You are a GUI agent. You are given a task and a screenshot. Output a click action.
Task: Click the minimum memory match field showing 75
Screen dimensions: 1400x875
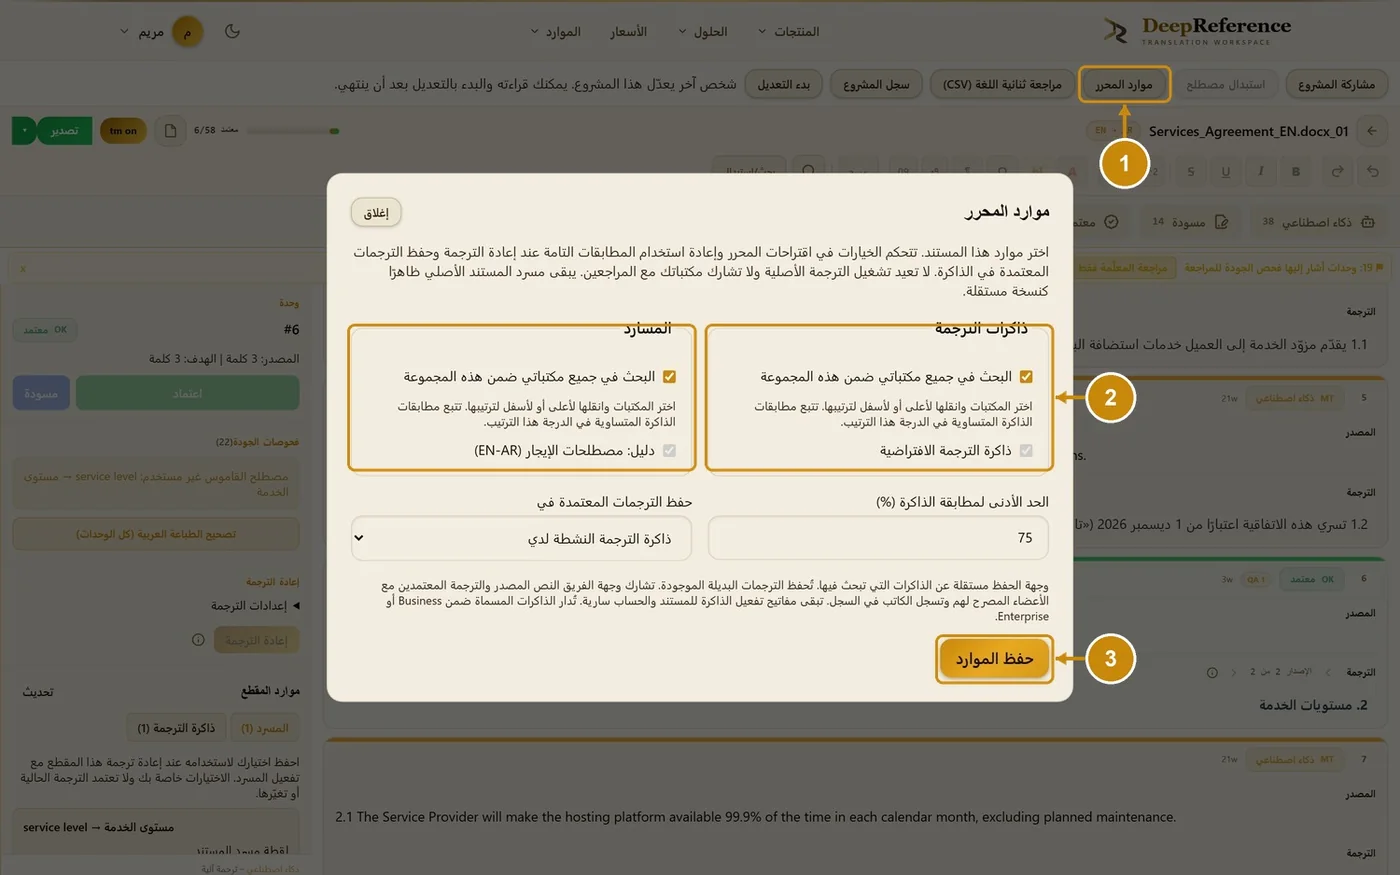[878, 538]
